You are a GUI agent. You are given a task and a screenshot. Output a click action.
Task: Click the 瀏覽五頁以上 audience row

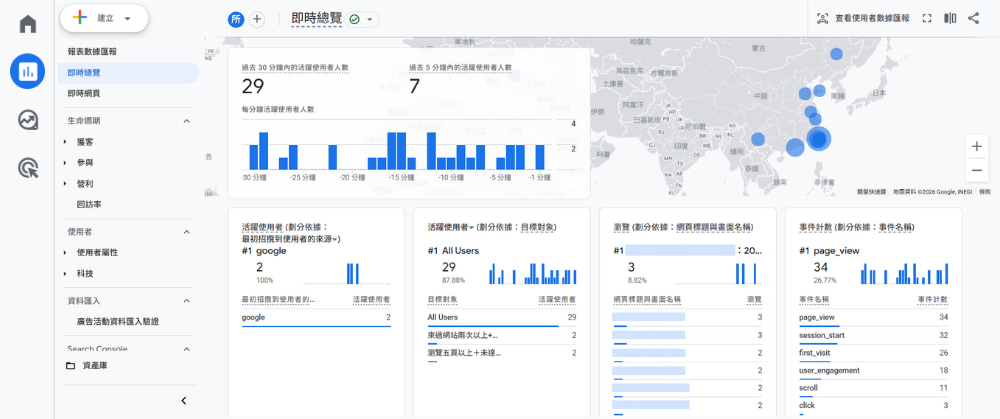pos(502,353)
